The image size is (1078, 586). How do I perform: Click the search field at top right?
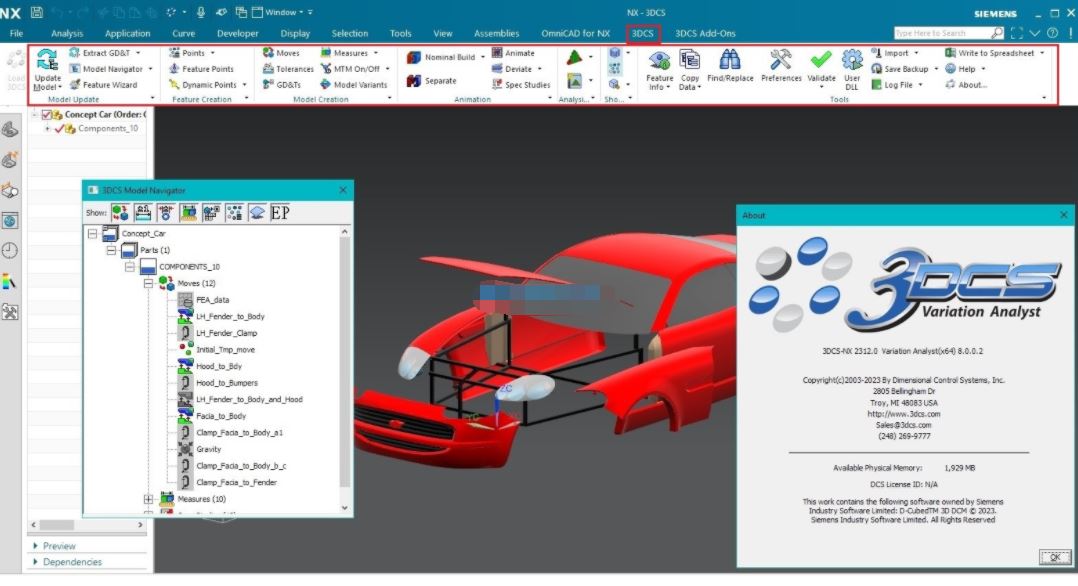pos(945,32)
